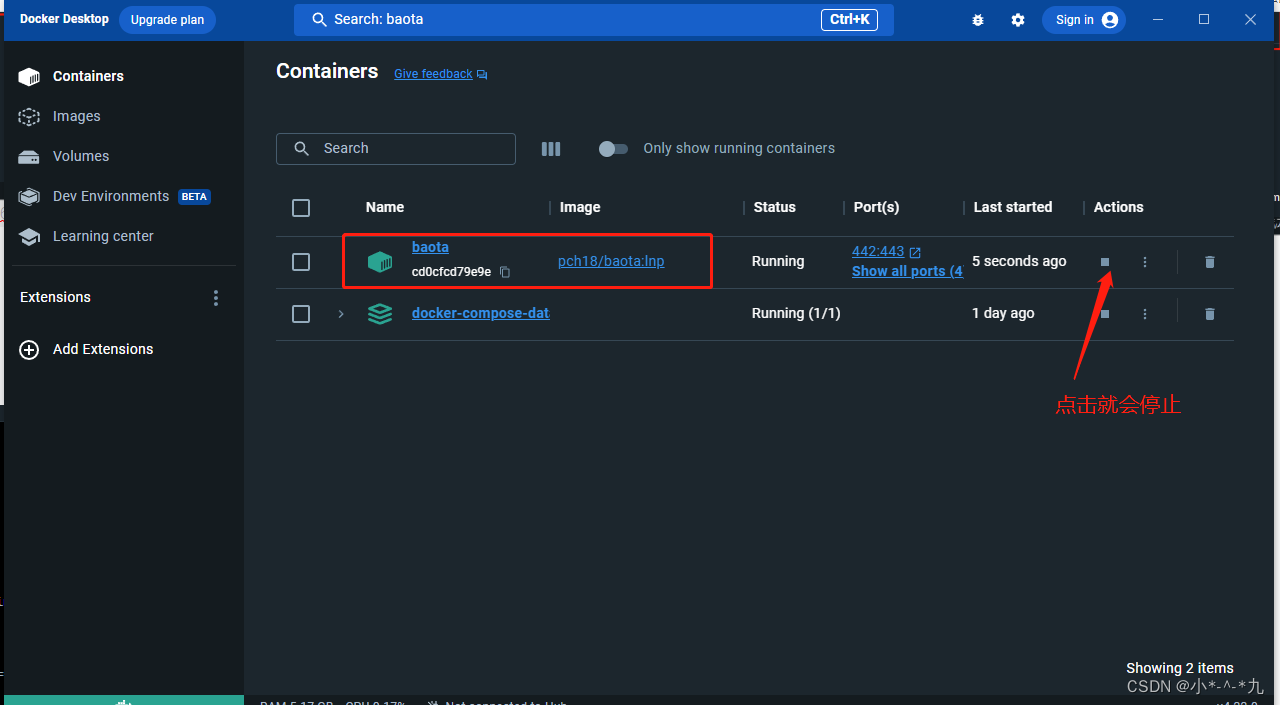This screenshot has width=1280, height=705.
Task: Tick the select-all containers header checkbox
Action: coord(301,208)
